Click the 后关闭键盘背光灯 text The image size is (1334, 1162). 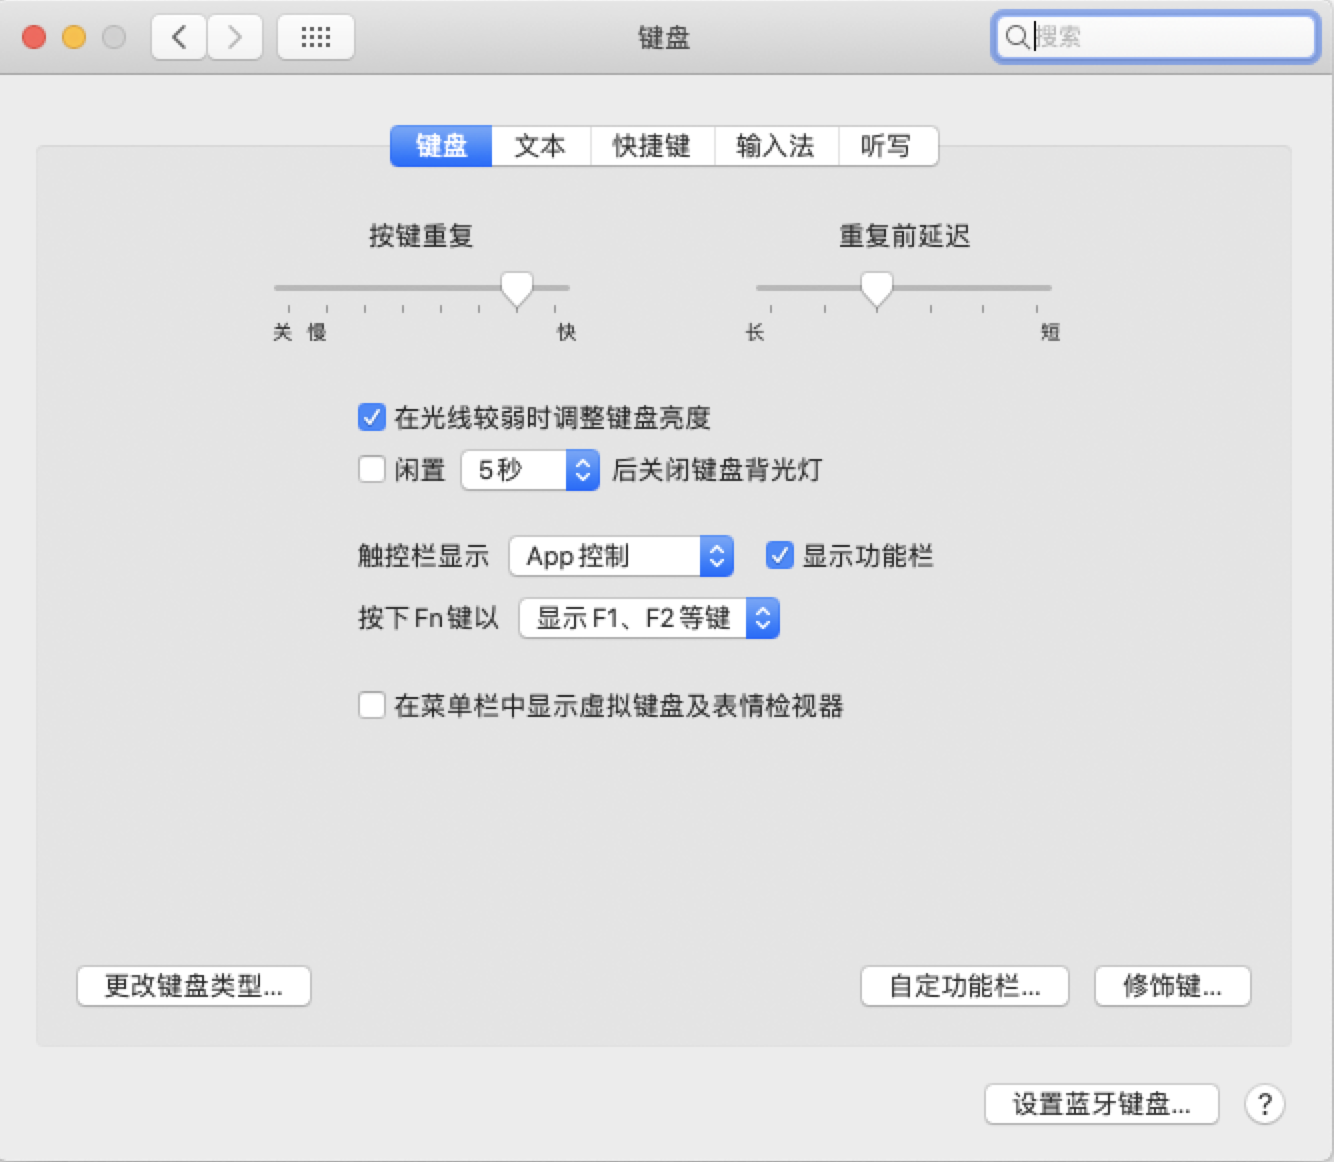click(717, 470)
